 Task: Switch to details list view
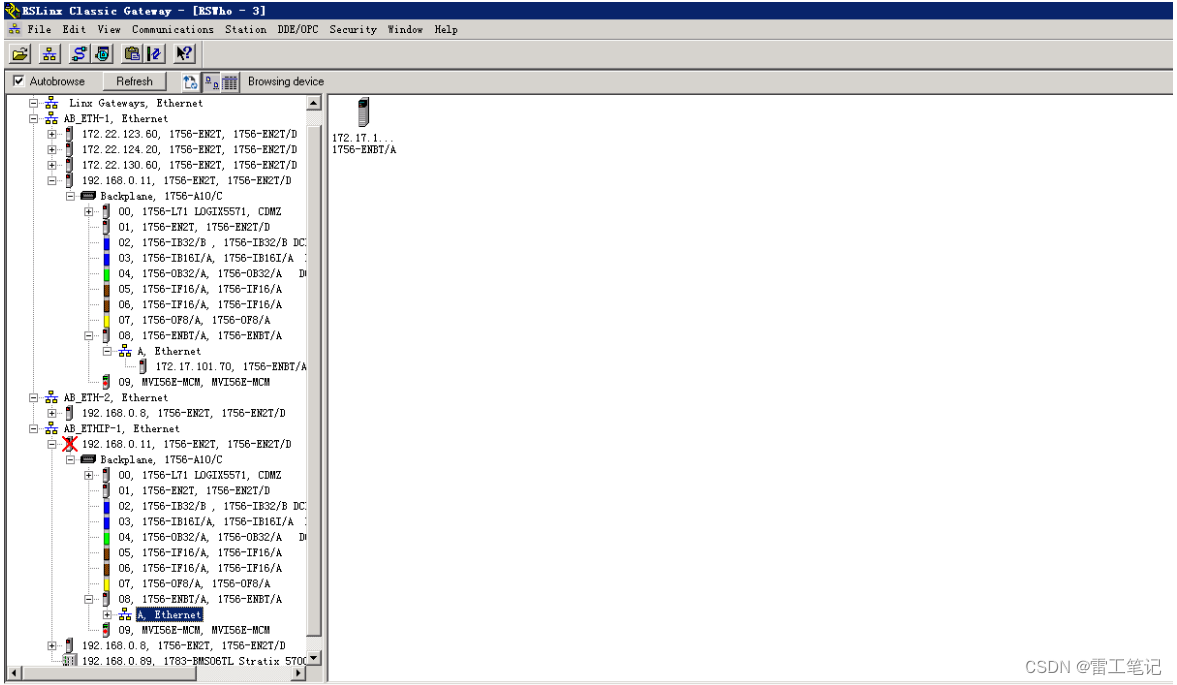pyautogui.click(x=230, y=82)
